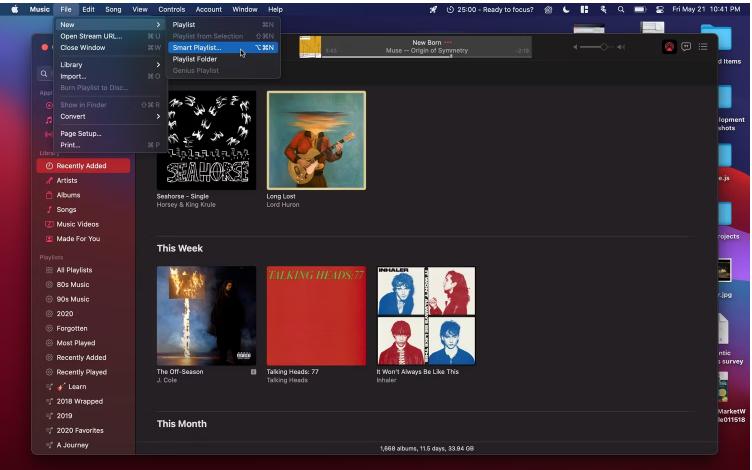Viewport: 752px width, 470px height.
Task: Click the 2018 Wrapped playlist icon
Action: 48,401
